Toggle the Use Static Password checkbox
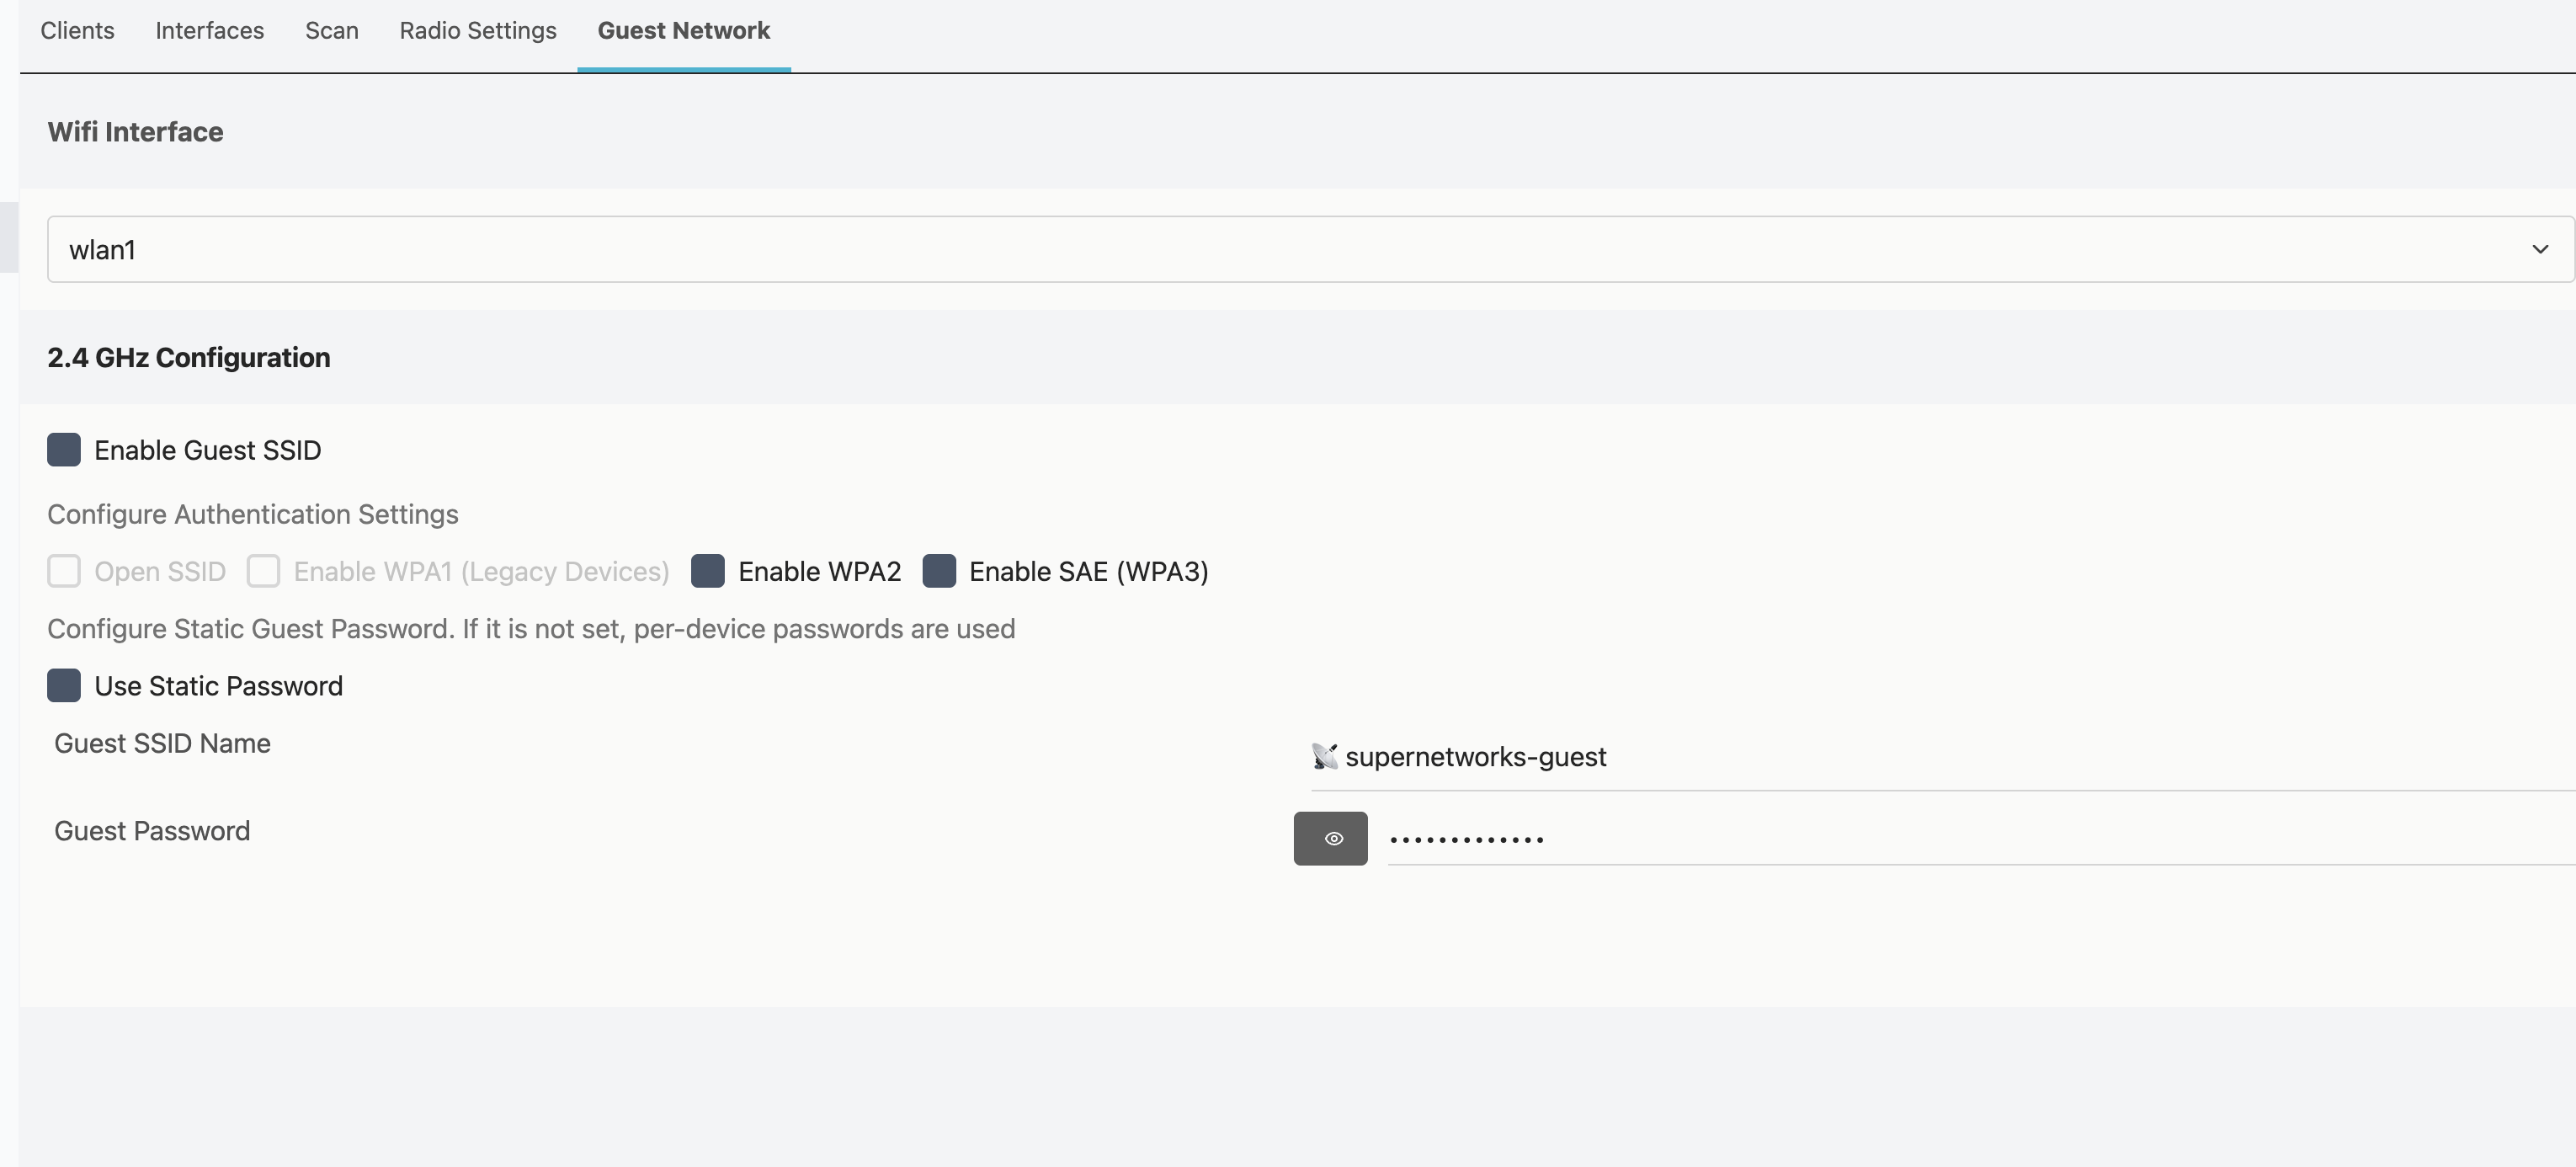 [64, 686]
